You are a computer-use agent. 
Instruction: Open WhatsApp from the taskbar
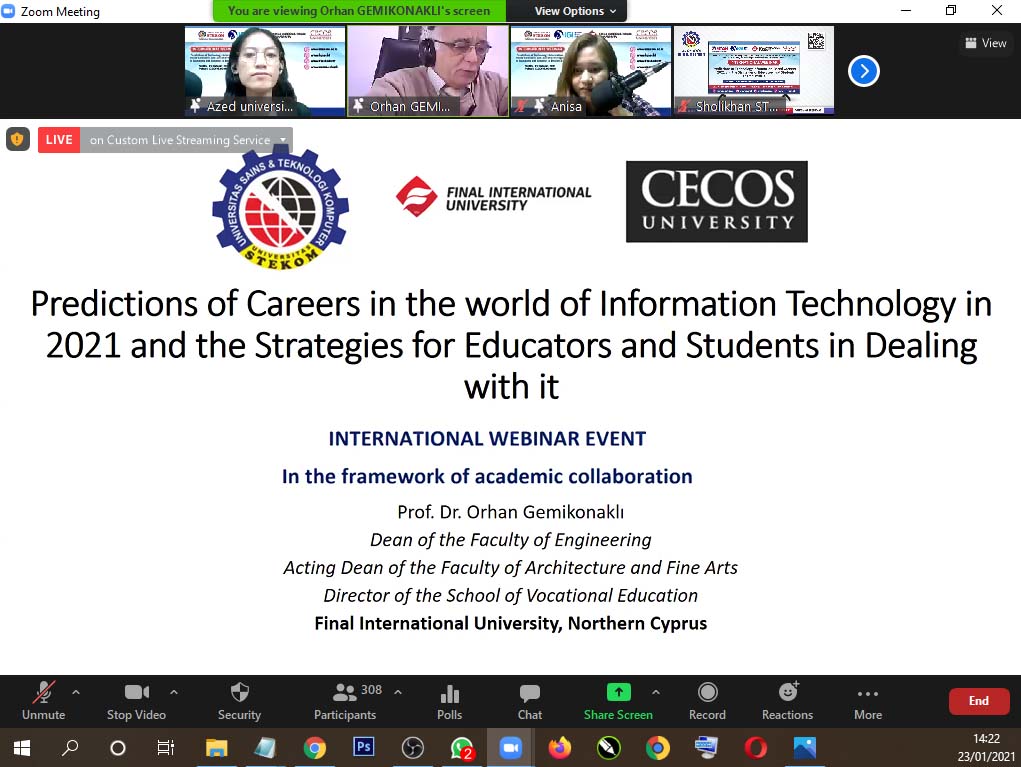pos(462,748)
